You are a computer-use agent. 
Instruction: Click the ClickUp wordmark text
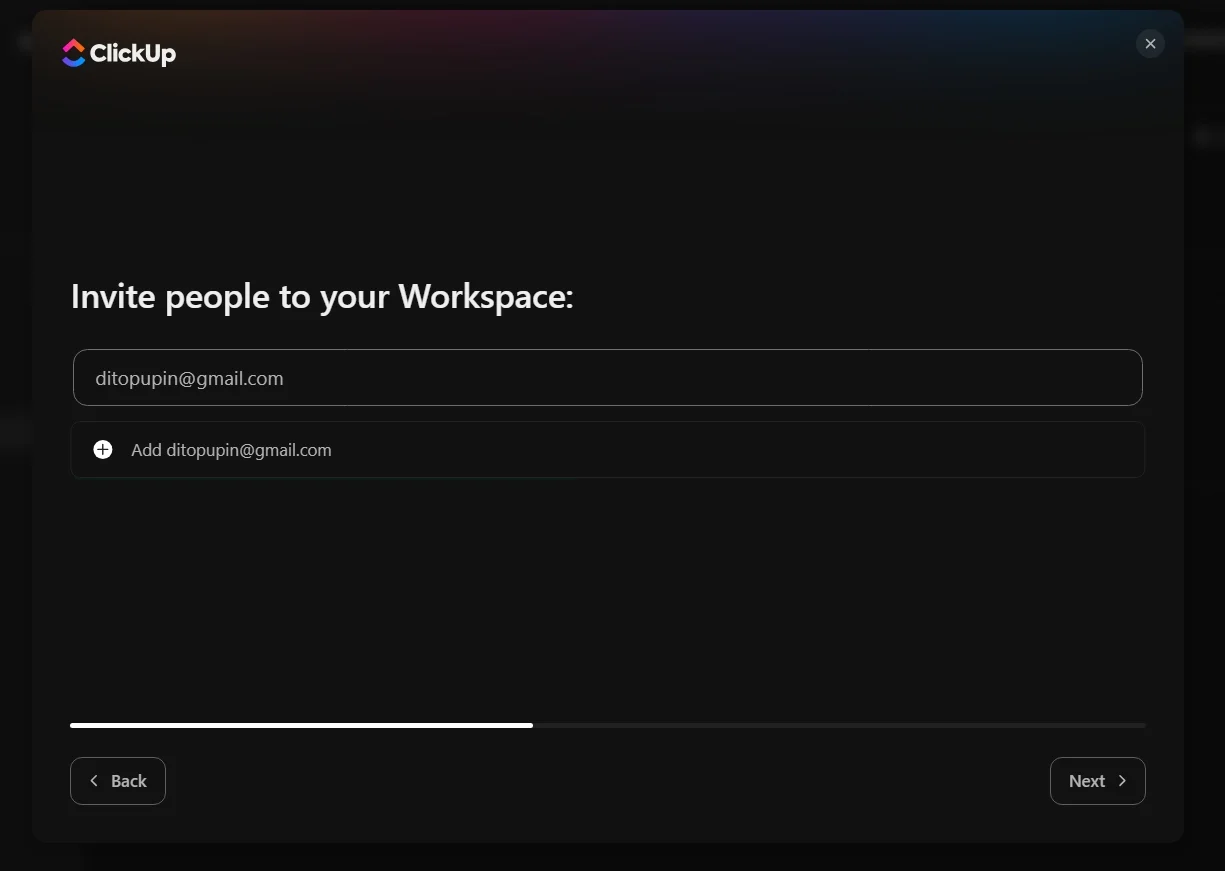pyautogui.click(x=133, y=53)
